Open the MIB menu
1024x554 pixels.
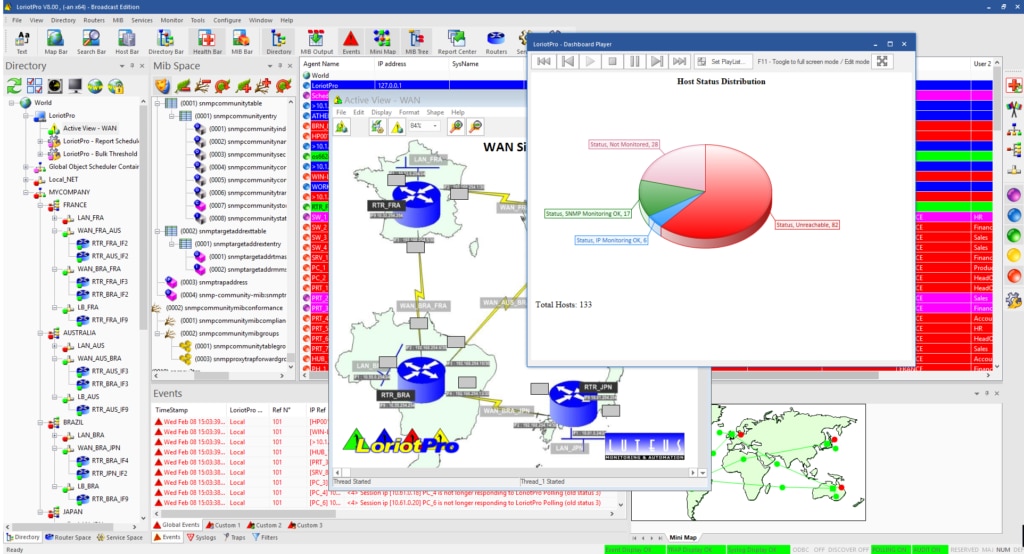pyautogui.click(x=118, y=20)
